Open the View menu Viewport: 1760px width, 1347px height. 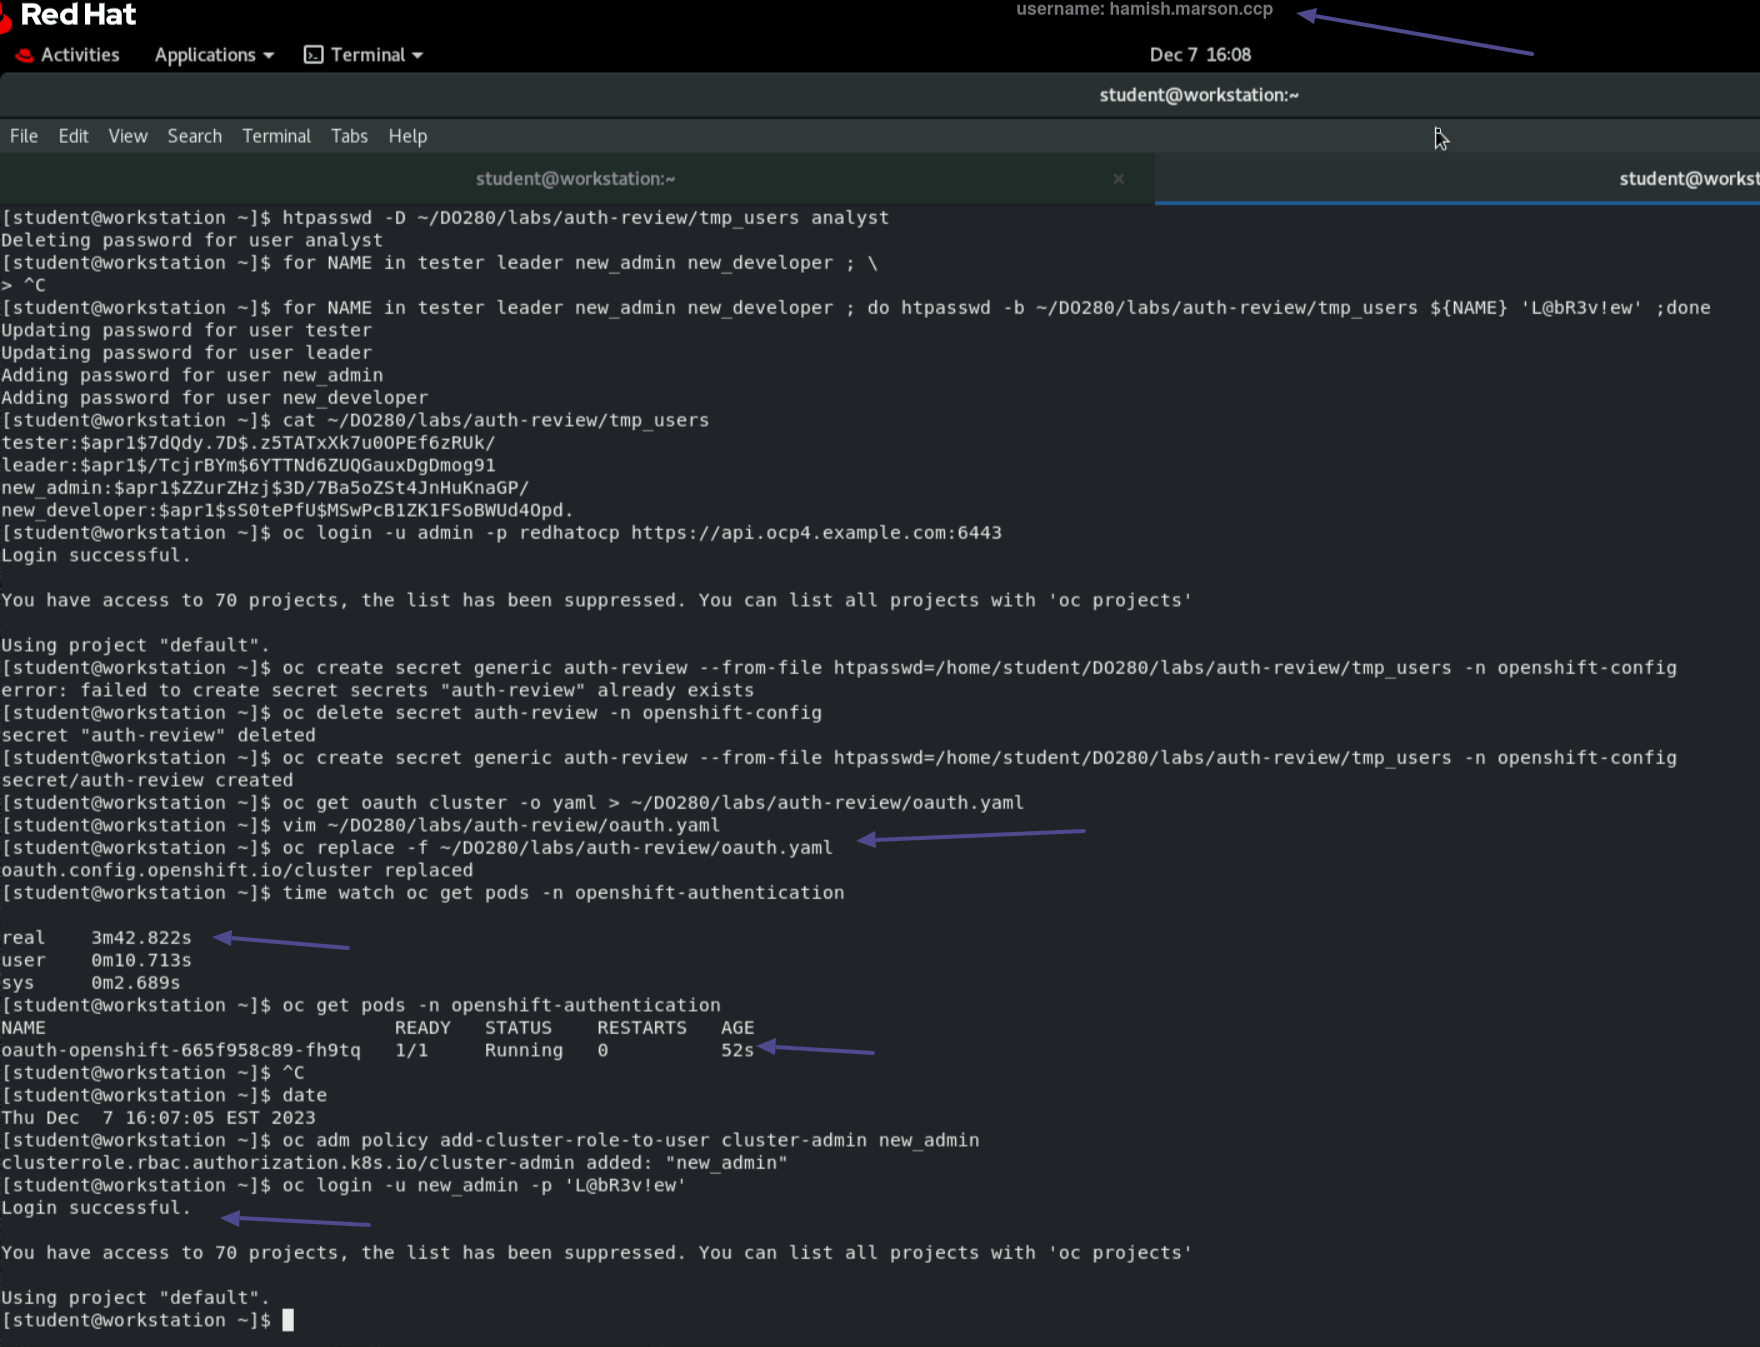[x=127, y=136]
